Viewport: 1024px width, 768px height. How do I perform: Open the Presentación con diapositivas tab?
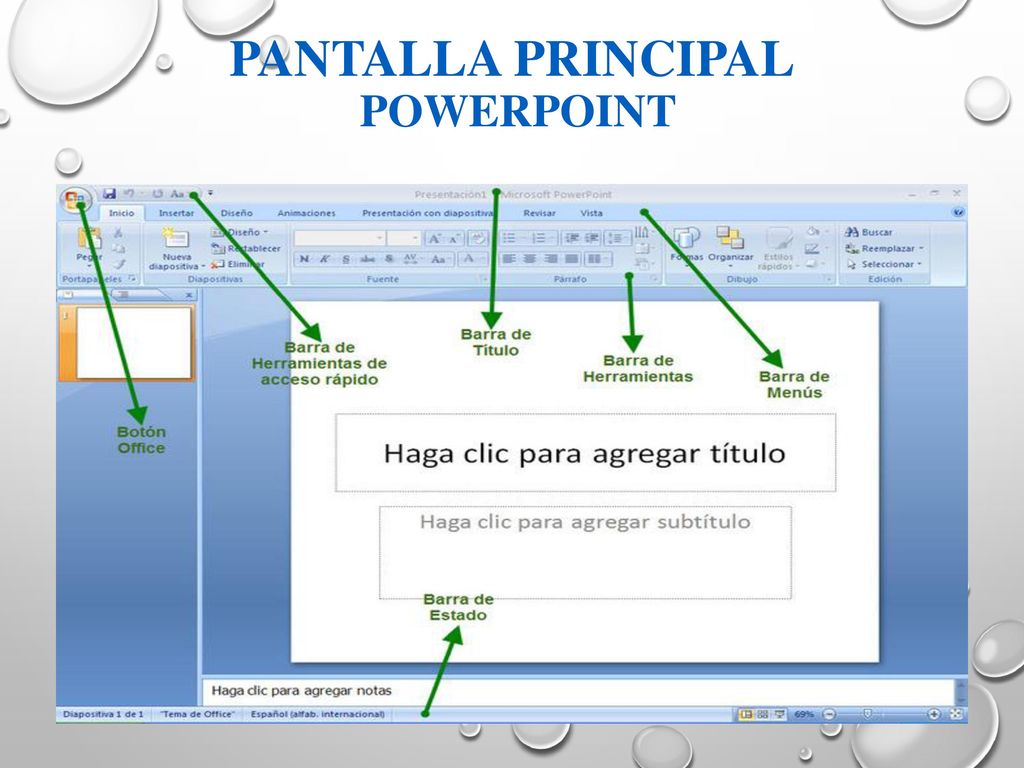point(428,213)
